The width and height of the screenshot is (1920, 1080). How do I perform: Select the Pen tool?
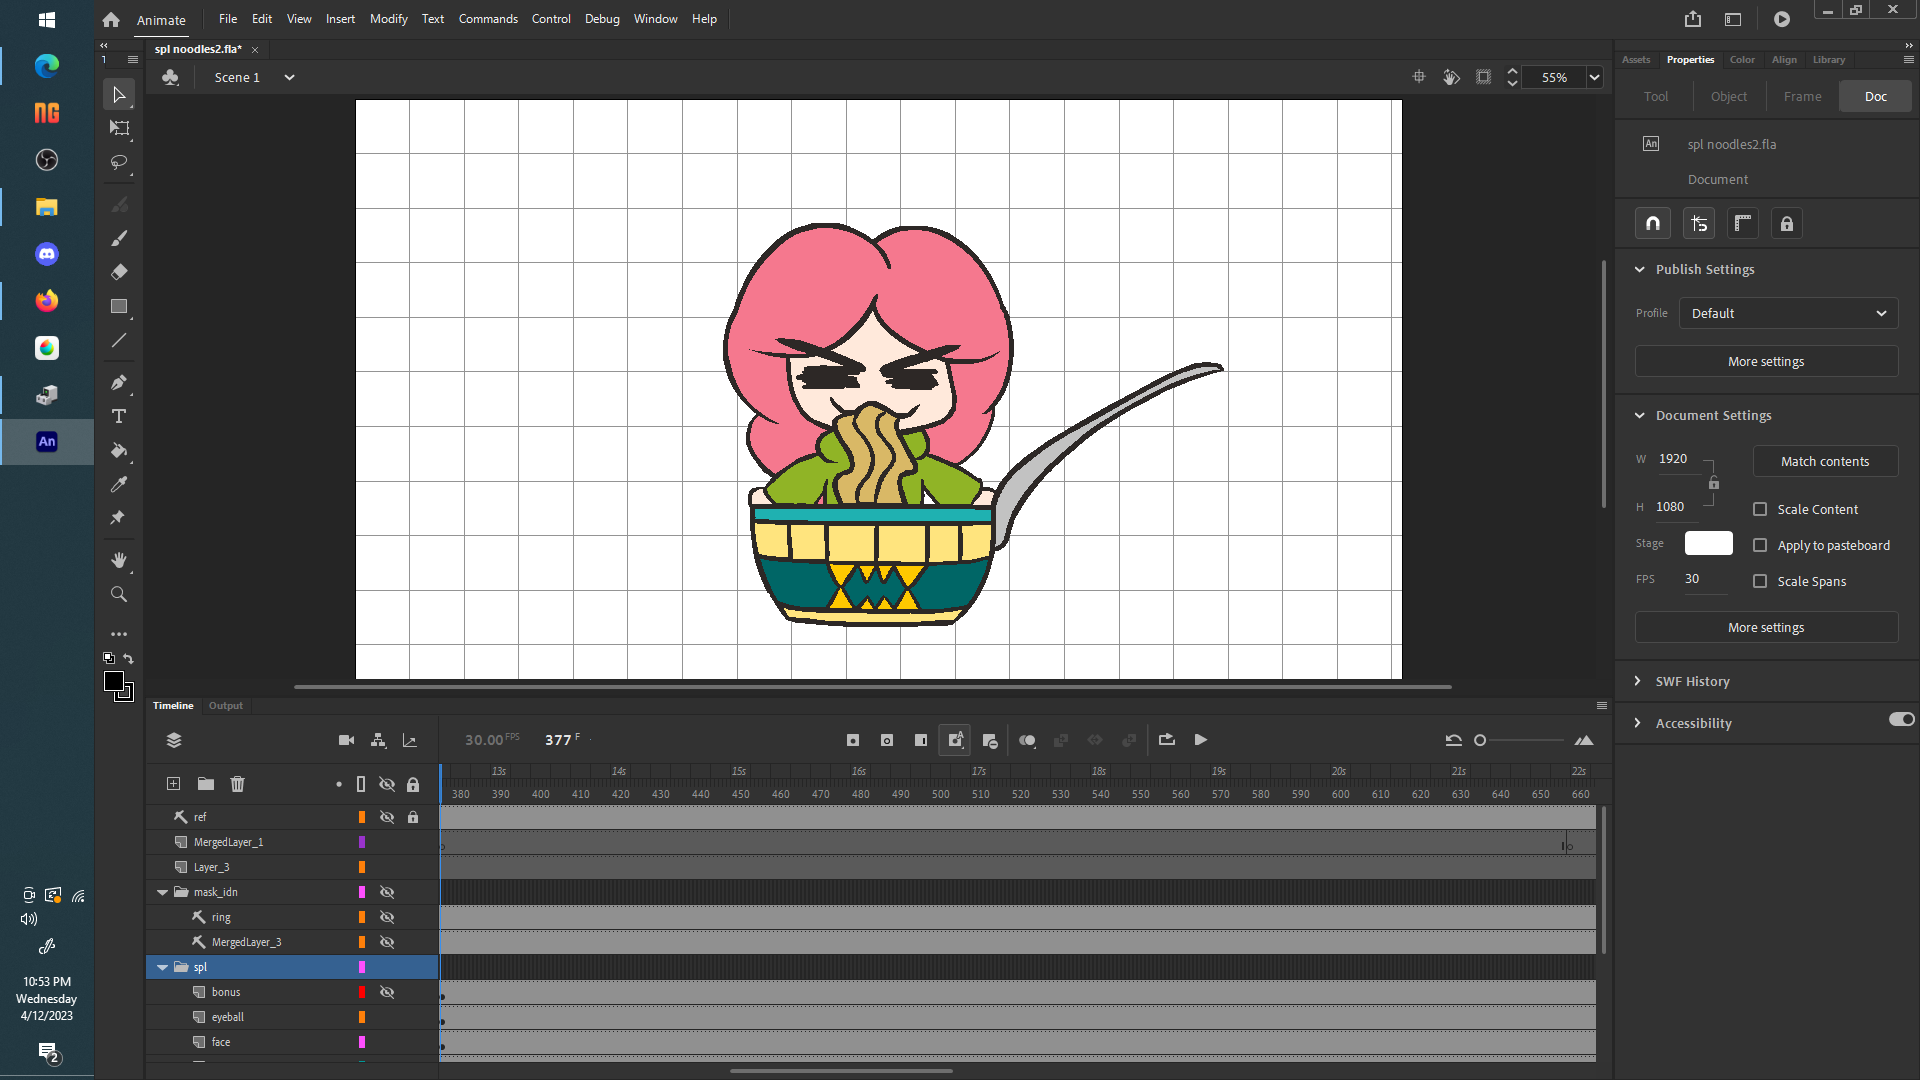(x=119, y=382)
